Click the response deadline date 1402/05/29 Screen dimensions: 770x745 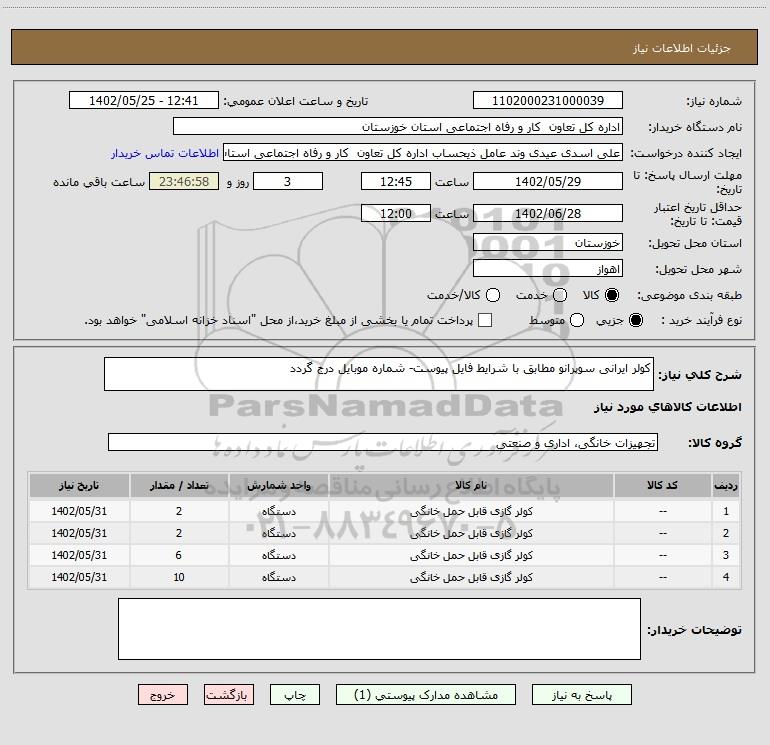pyautogui.click(x=548, y=181)
